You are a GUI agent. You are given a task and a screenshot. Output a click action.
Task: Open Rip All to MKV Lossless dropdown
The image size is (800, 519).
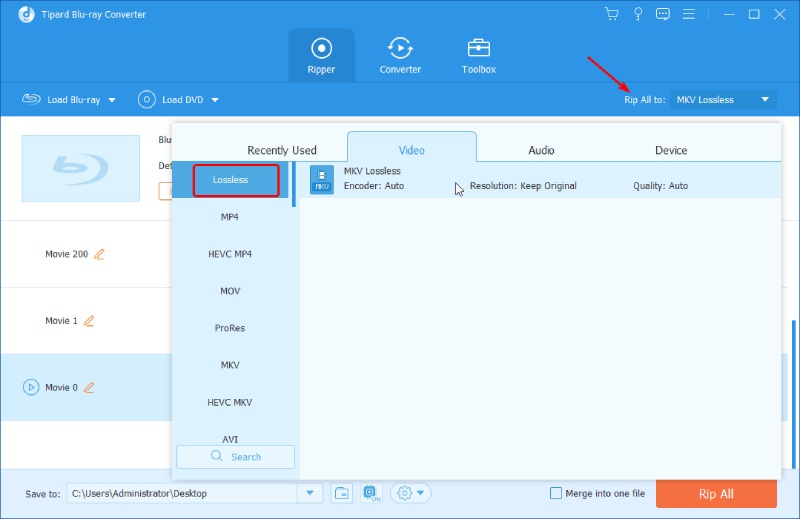(723, 100)
